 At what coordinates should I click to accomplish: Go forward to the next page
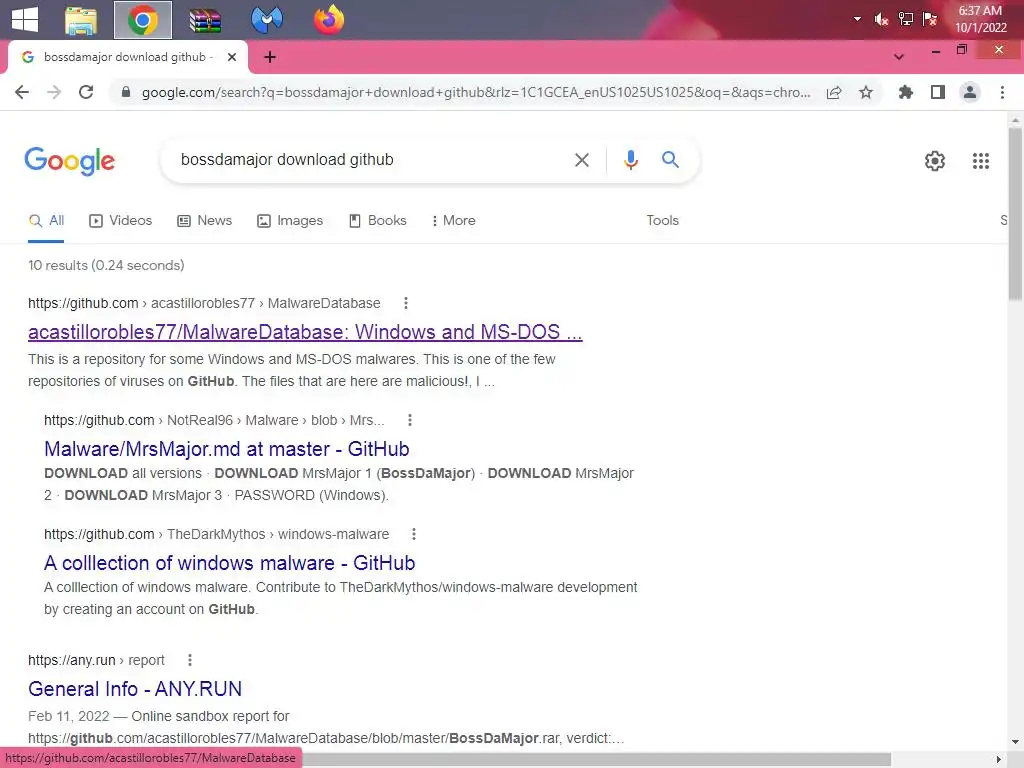tap(54, 92)
